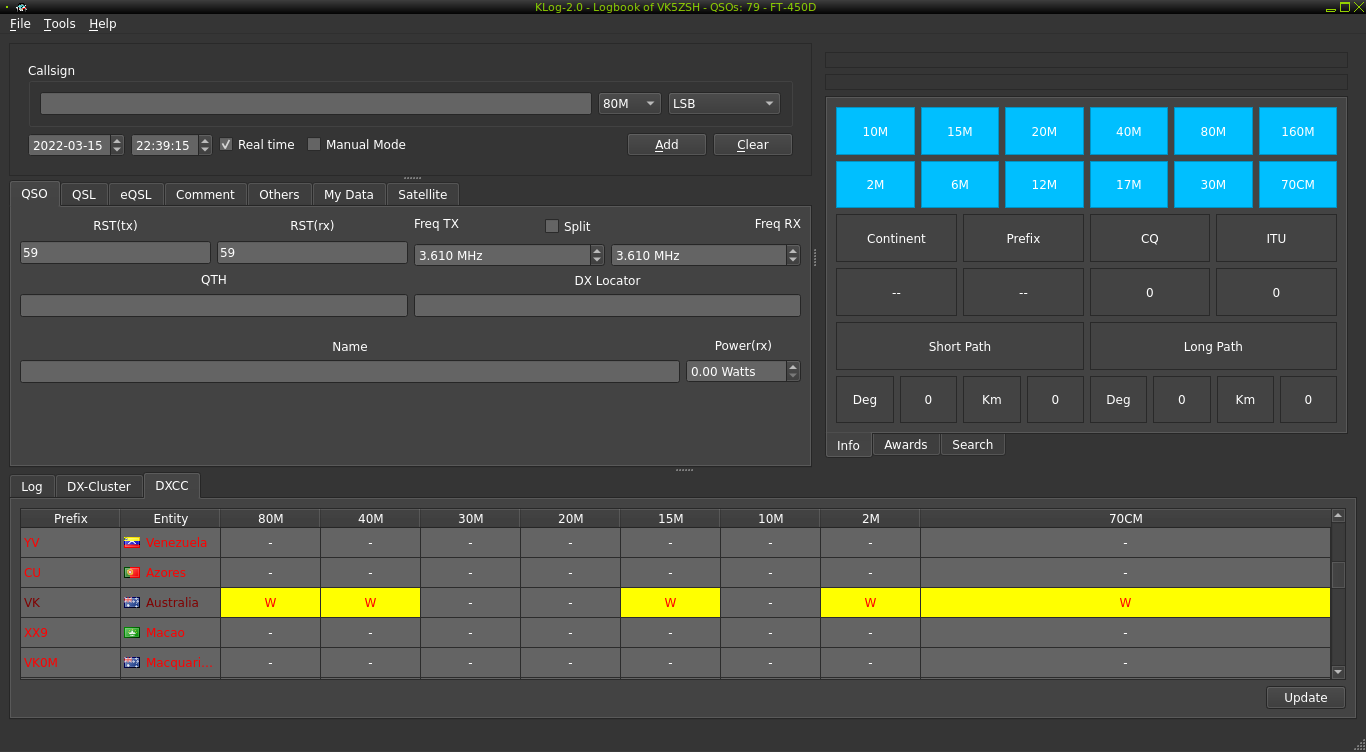
Task: Toggle the Real time checkbox
Action: 226,144
